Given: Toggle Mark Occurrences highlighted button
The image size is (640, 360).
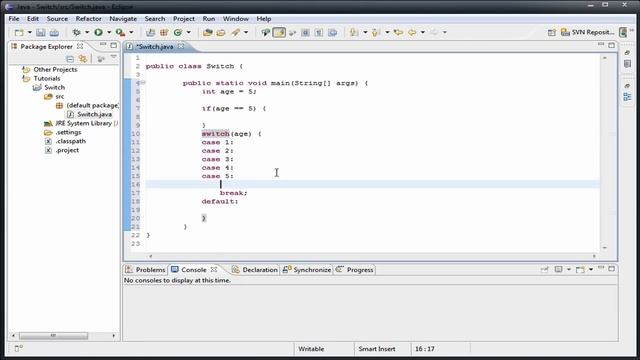Looking at the screenshot, I should click(x=279, y=32).
